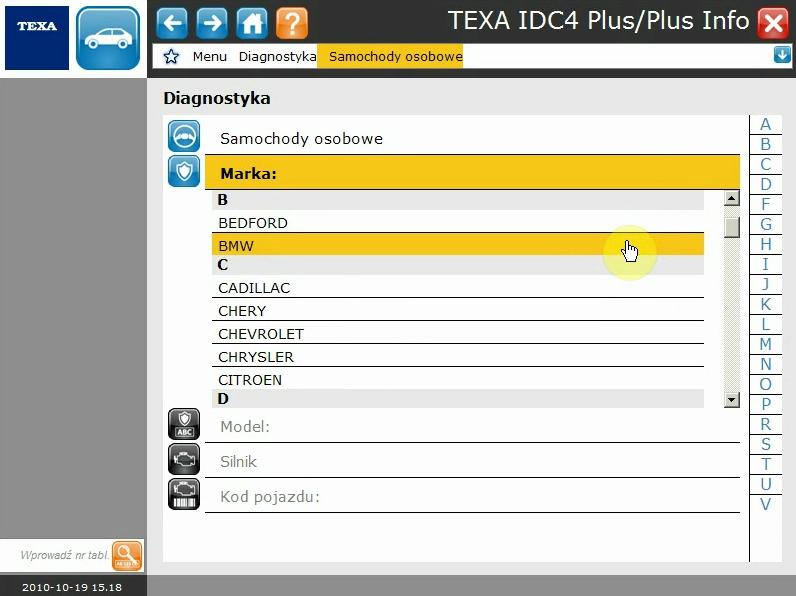Screen dimensions: 796x596
Task: Click the back arrow navigation button
Action: pyautogui.click(x=173, y=22)
